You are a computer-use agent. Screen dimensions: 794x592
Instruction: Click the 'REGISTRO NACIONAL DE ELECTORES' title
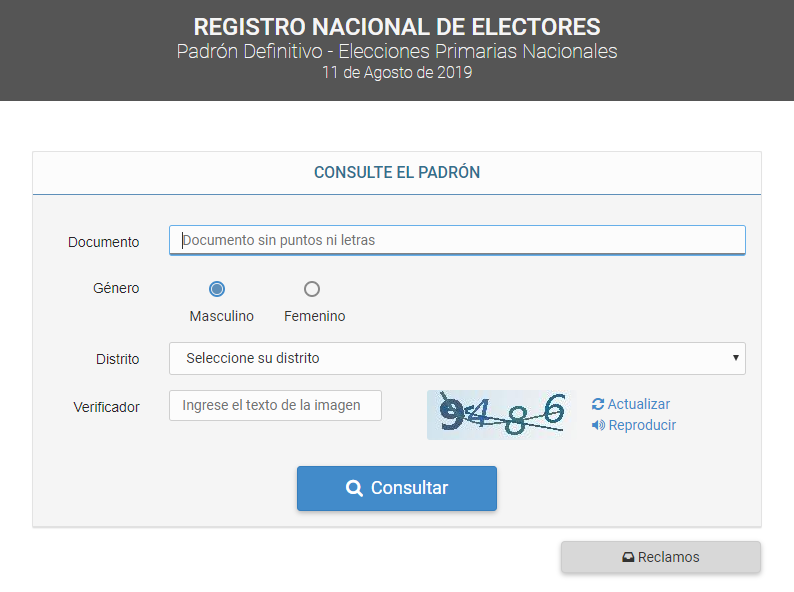click(x=397, y=27)
